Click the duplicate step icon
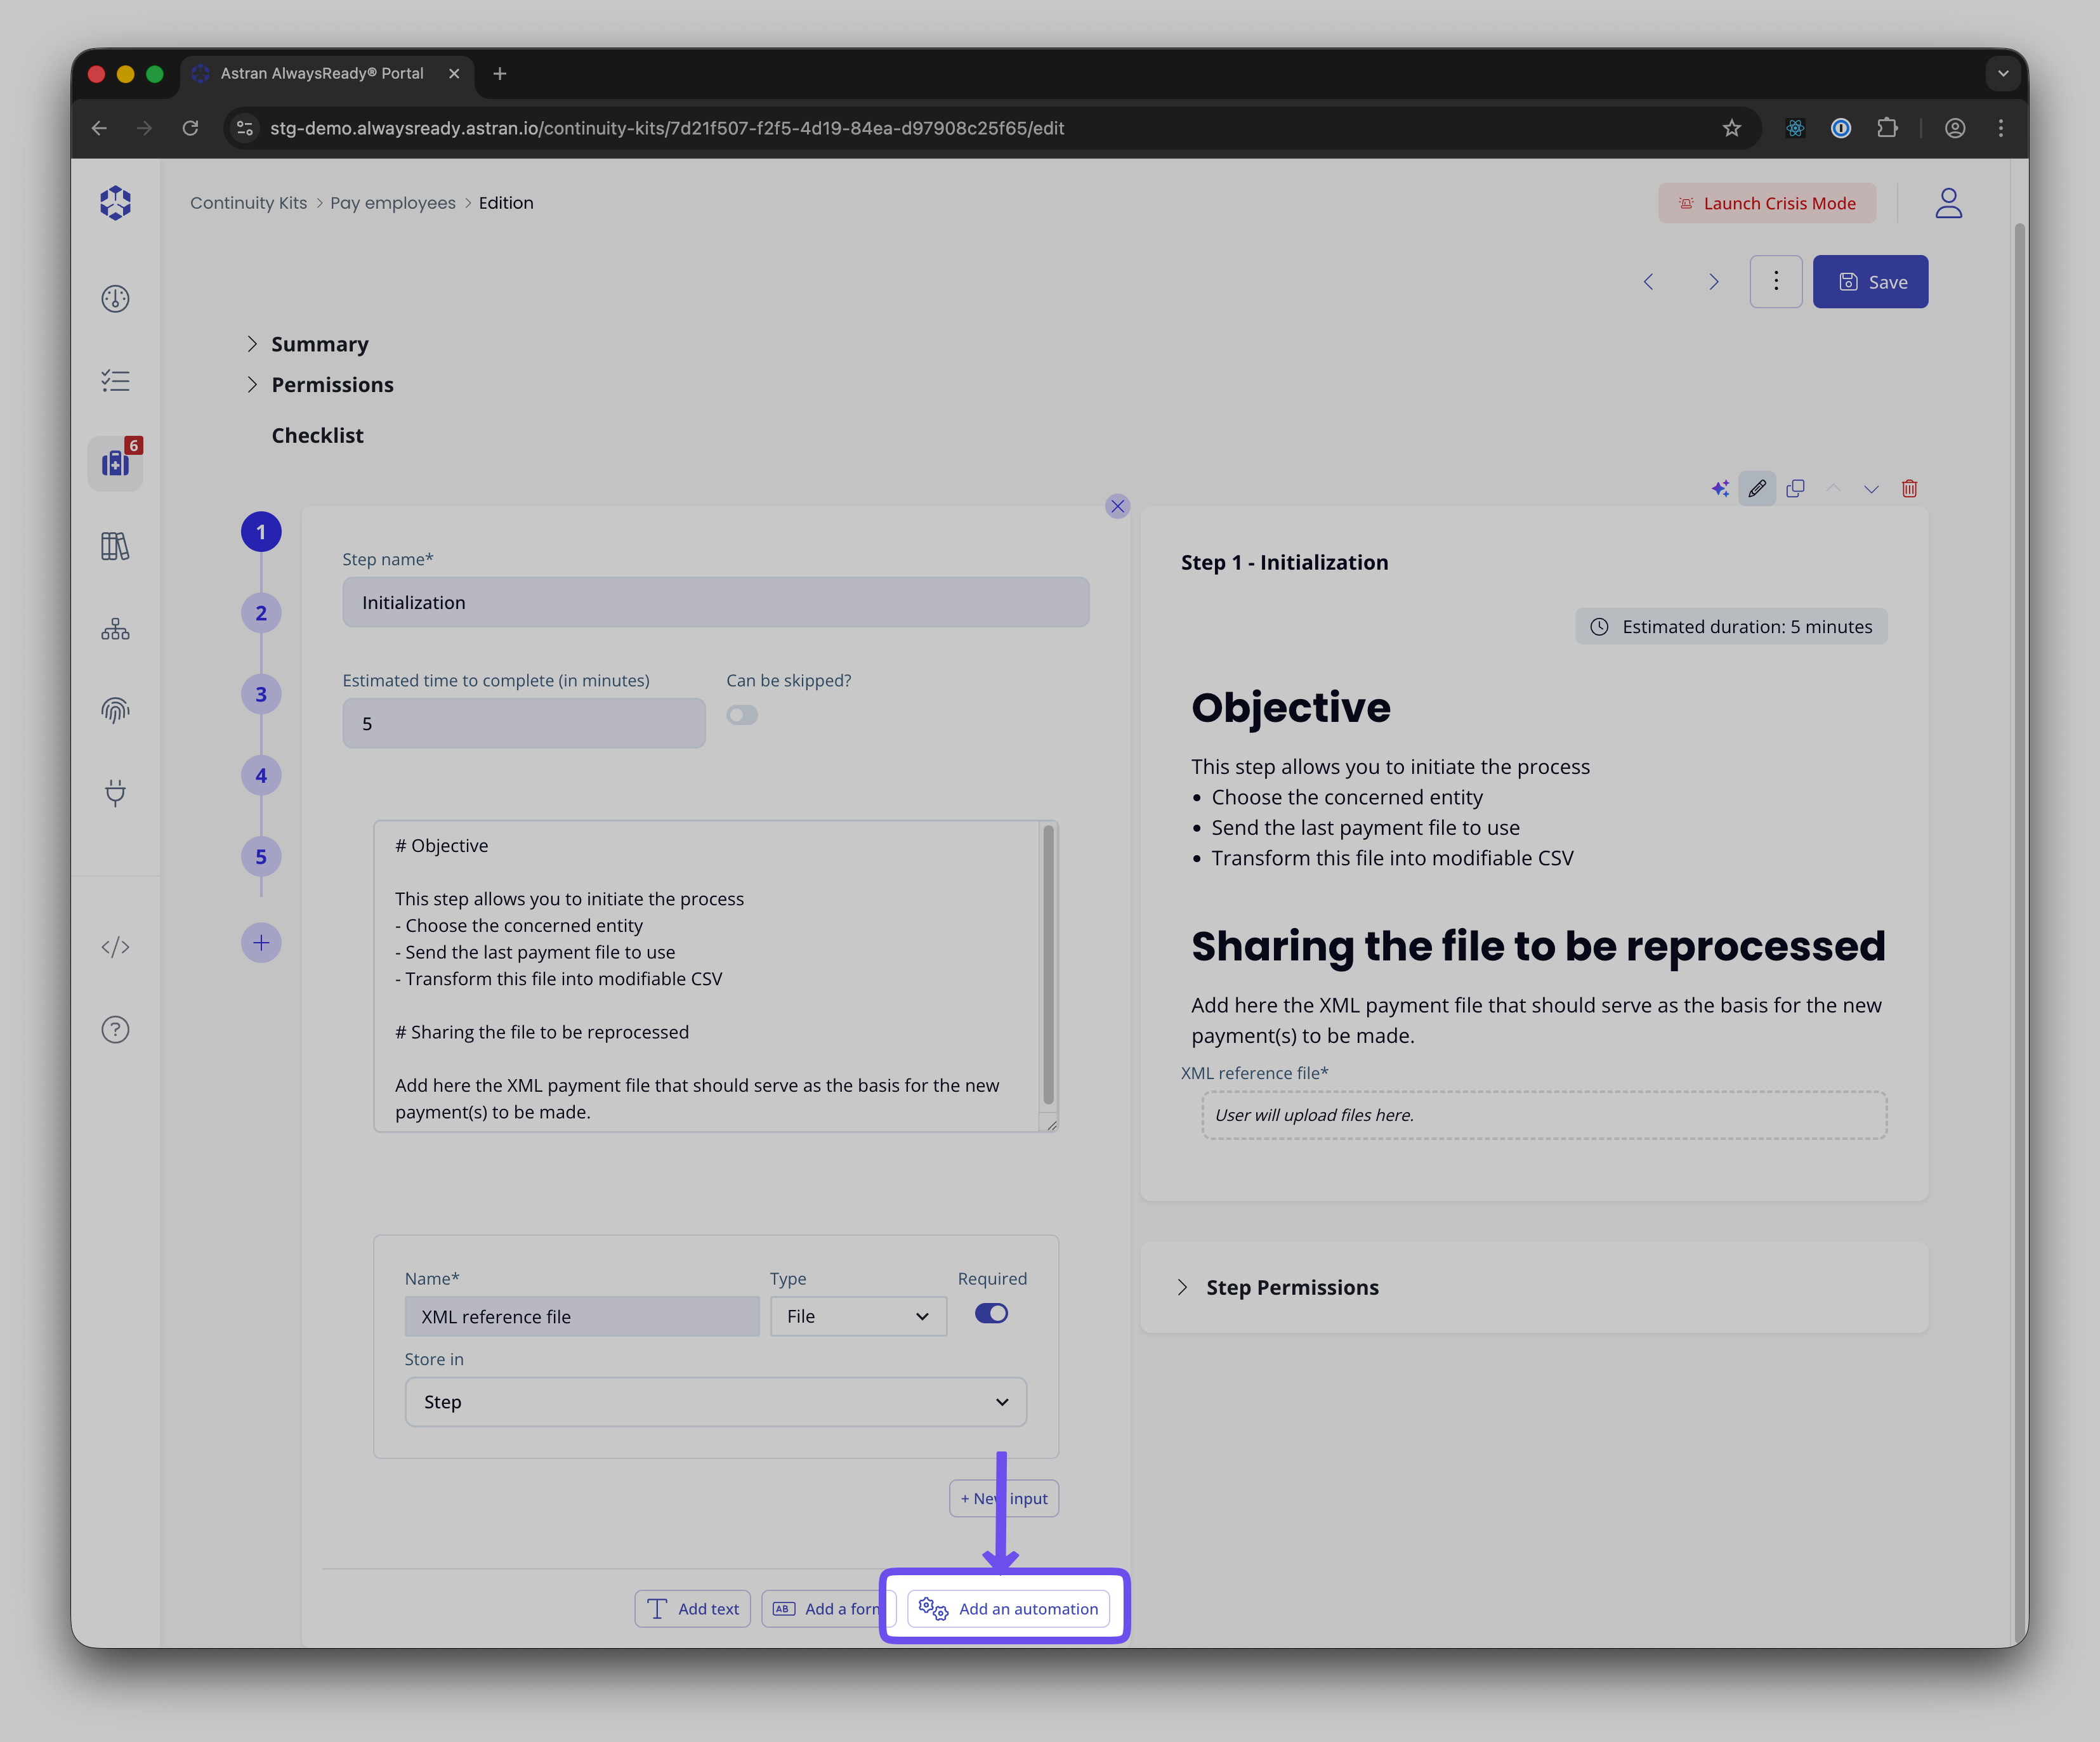2100x1742 pixels. [x=1795, y=488]
